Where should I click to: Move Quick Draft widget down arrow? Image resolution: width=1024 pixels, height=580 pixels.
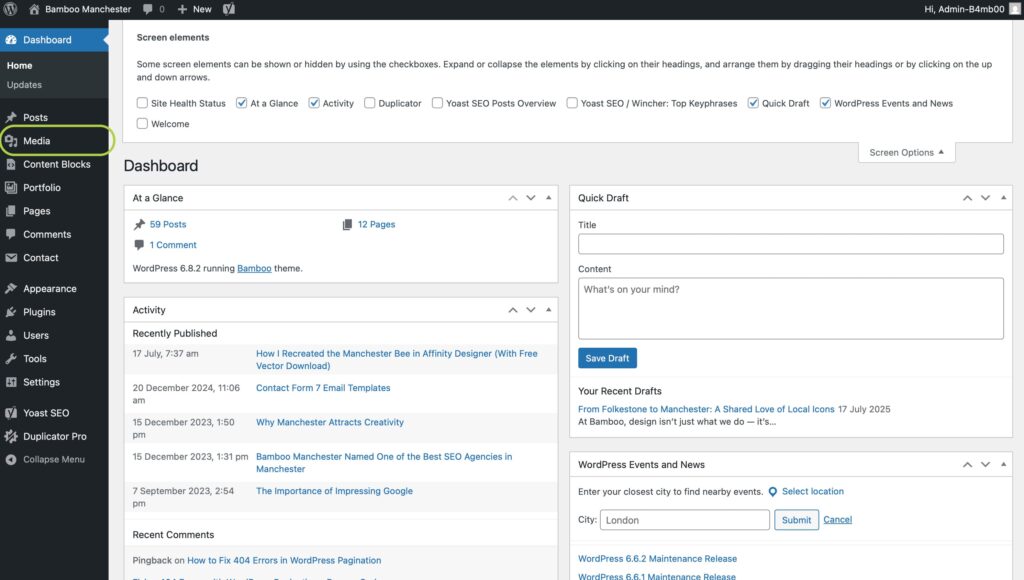tap(985, 198)
